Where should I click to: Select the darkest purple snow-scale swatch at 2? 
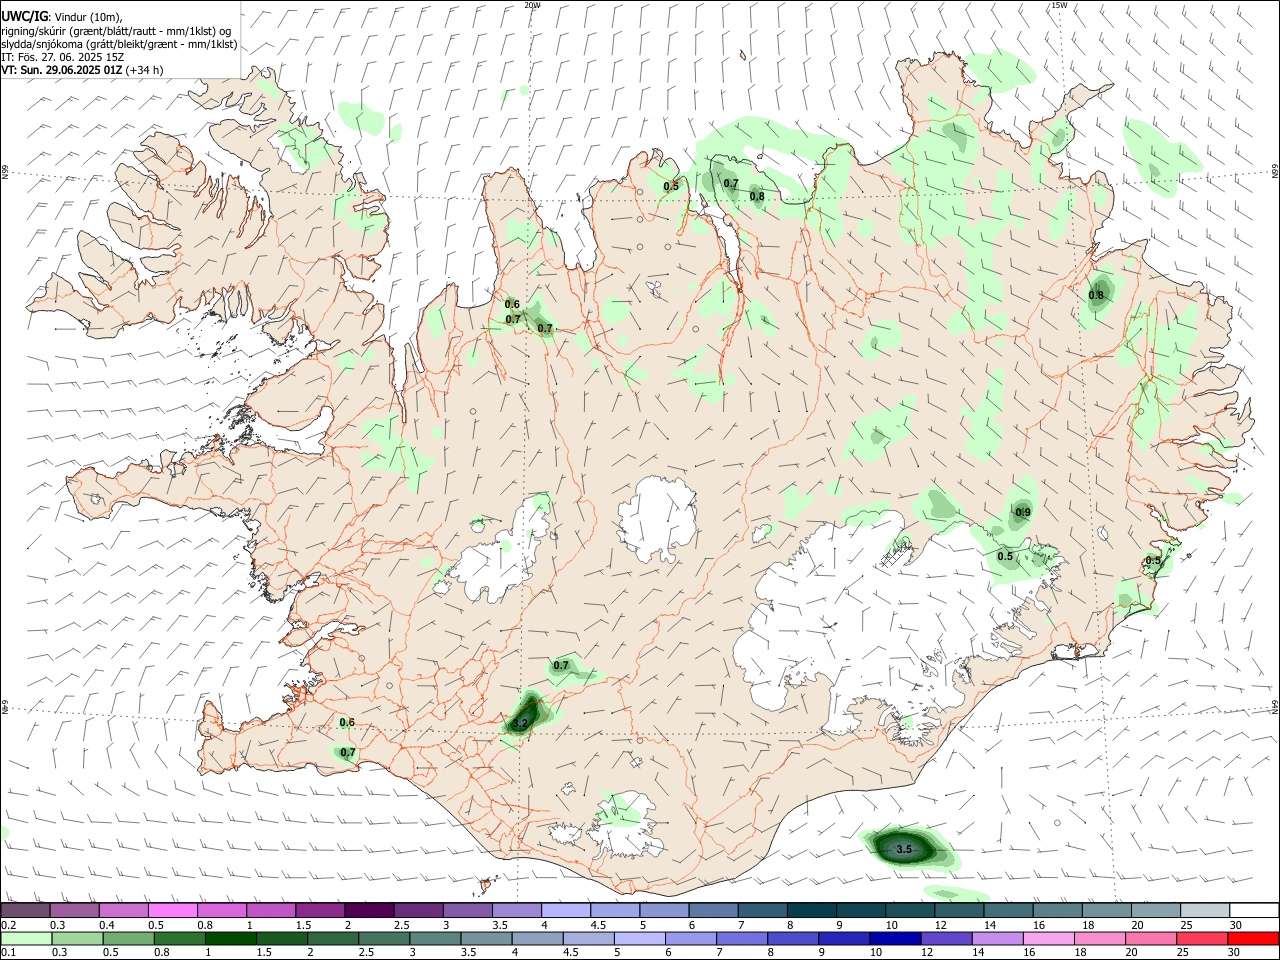coord(368,911)
